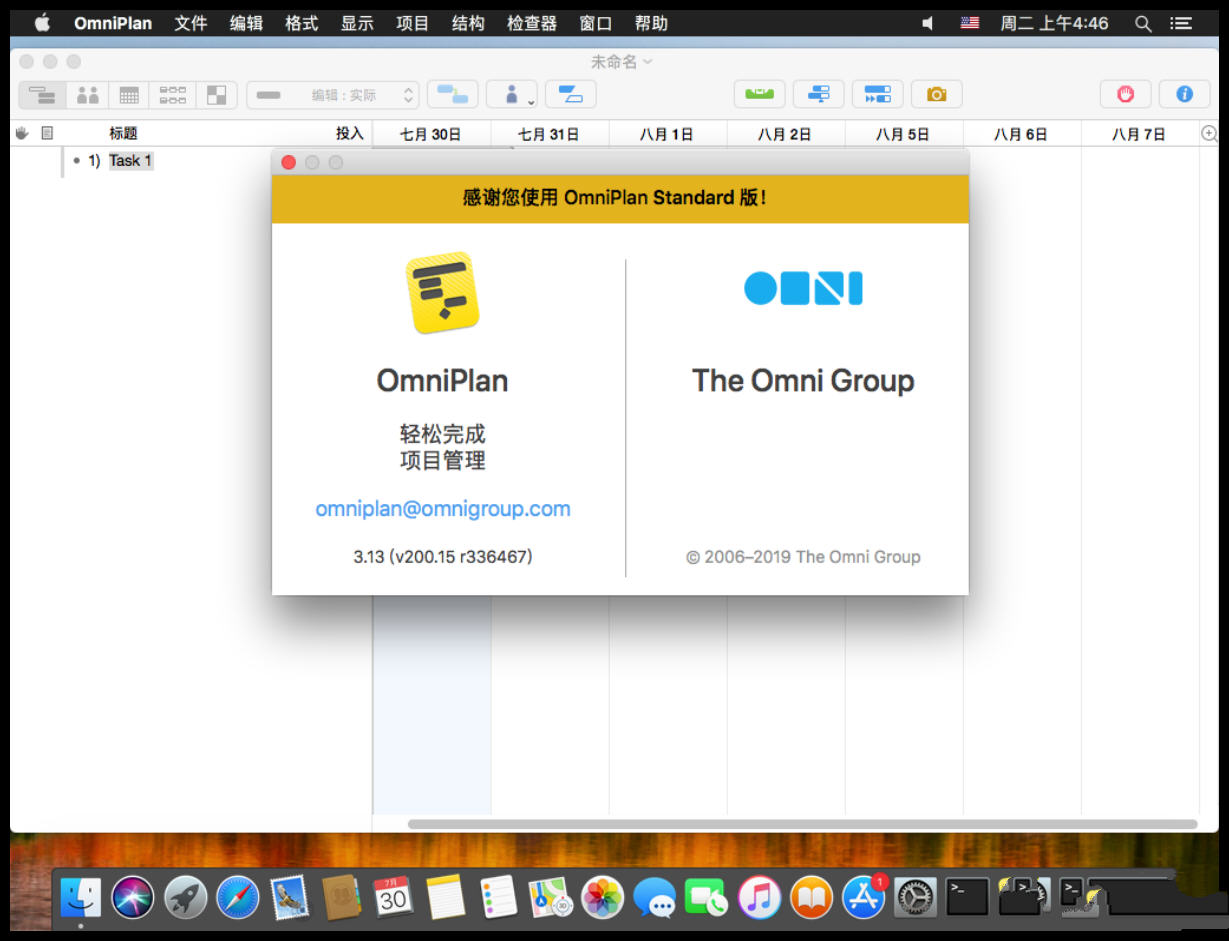Open Photos from the Dock

(x=602, y=897)
